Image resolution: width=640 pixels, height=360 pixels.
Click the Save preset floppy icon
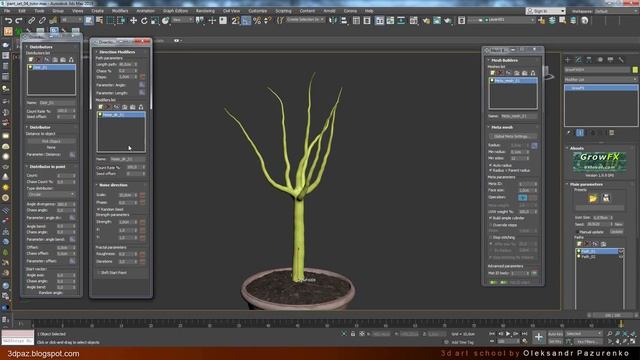[x=606, y=198]
